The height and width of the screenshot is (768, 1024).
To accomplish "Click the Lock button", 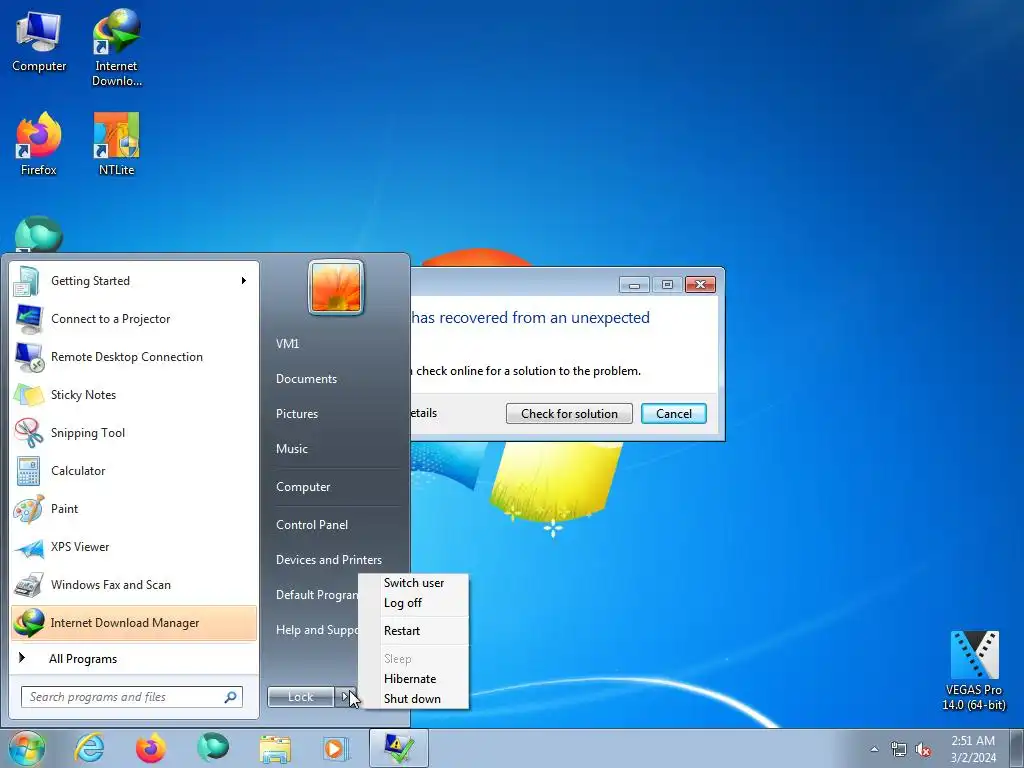I will (300, 697).
